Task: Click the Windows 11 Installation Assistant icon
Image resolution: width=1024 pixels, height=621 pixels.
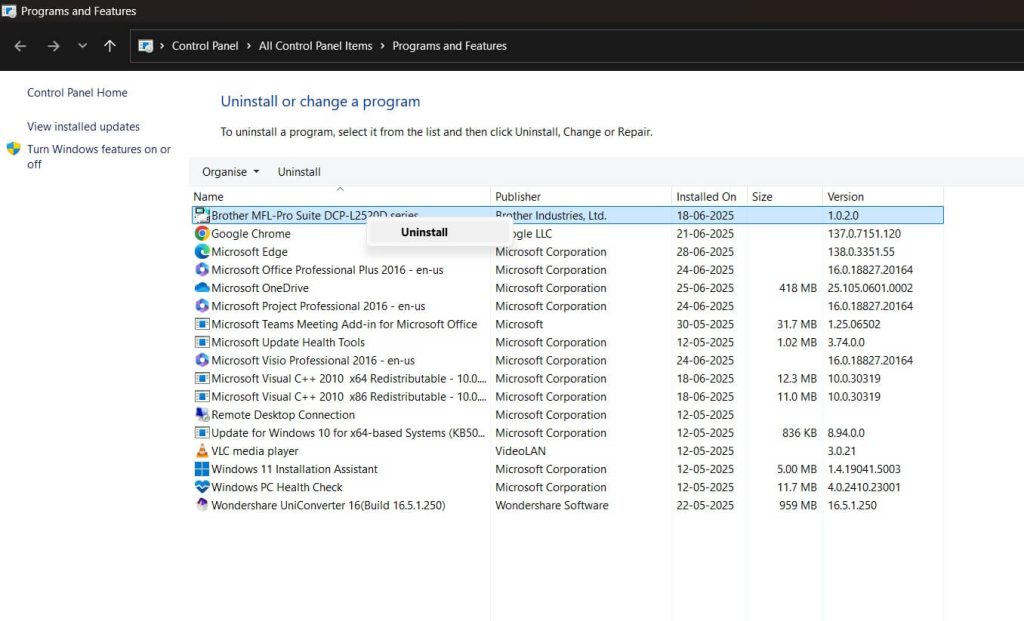Action: coord(202,469)
